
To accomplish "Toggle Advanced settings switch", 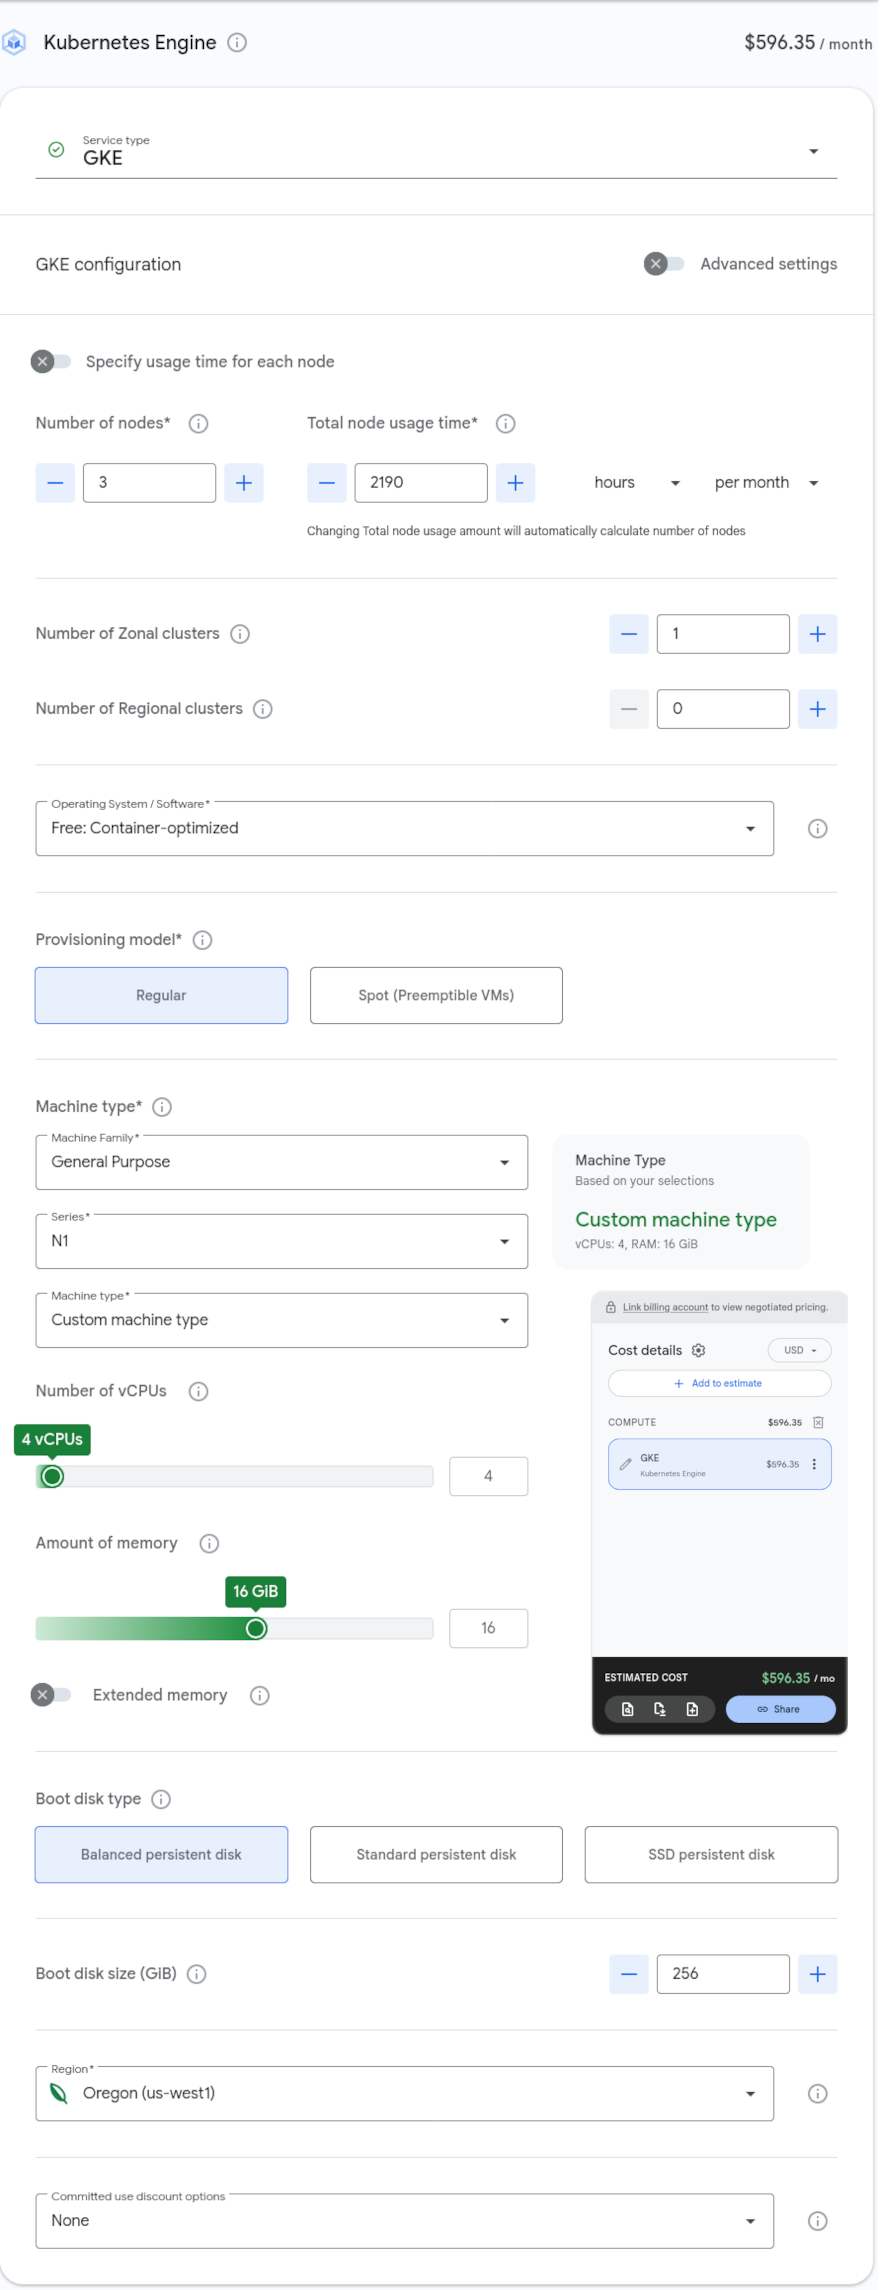I will point(664,265).
